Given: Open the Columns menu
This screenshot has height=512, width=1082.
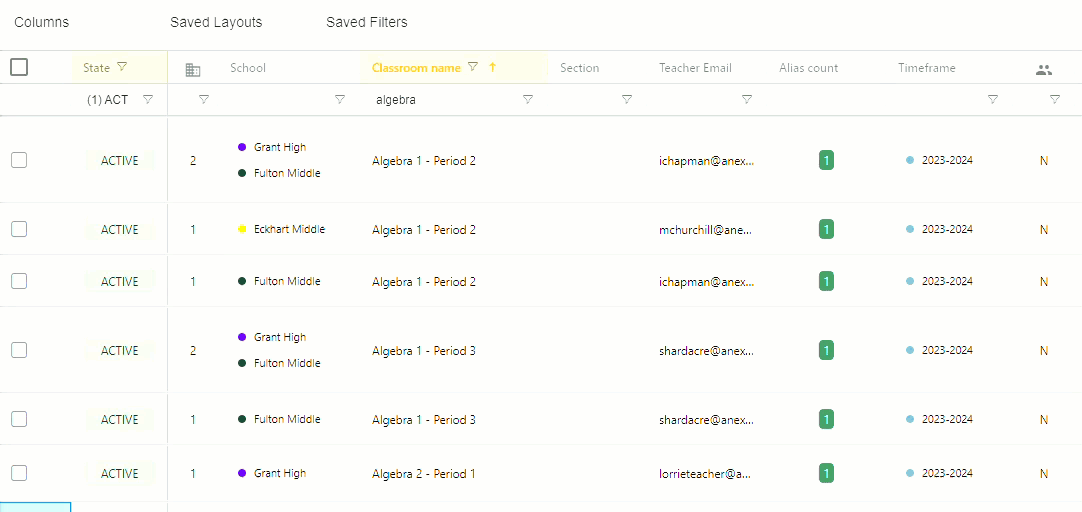Looking at the screenshot, I should click(x=42, y=22).
